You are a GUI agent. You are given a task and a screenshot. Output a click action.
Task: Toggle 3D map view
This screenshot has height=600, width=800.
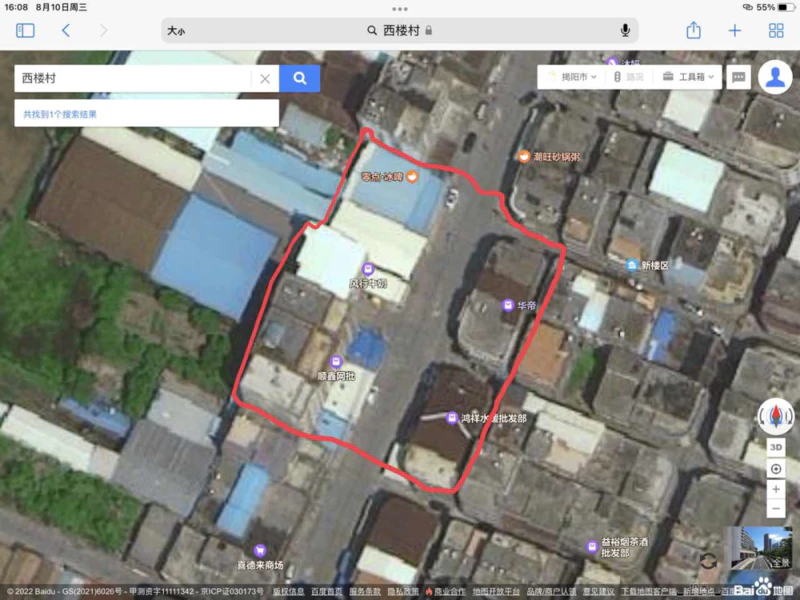[776, 446]
